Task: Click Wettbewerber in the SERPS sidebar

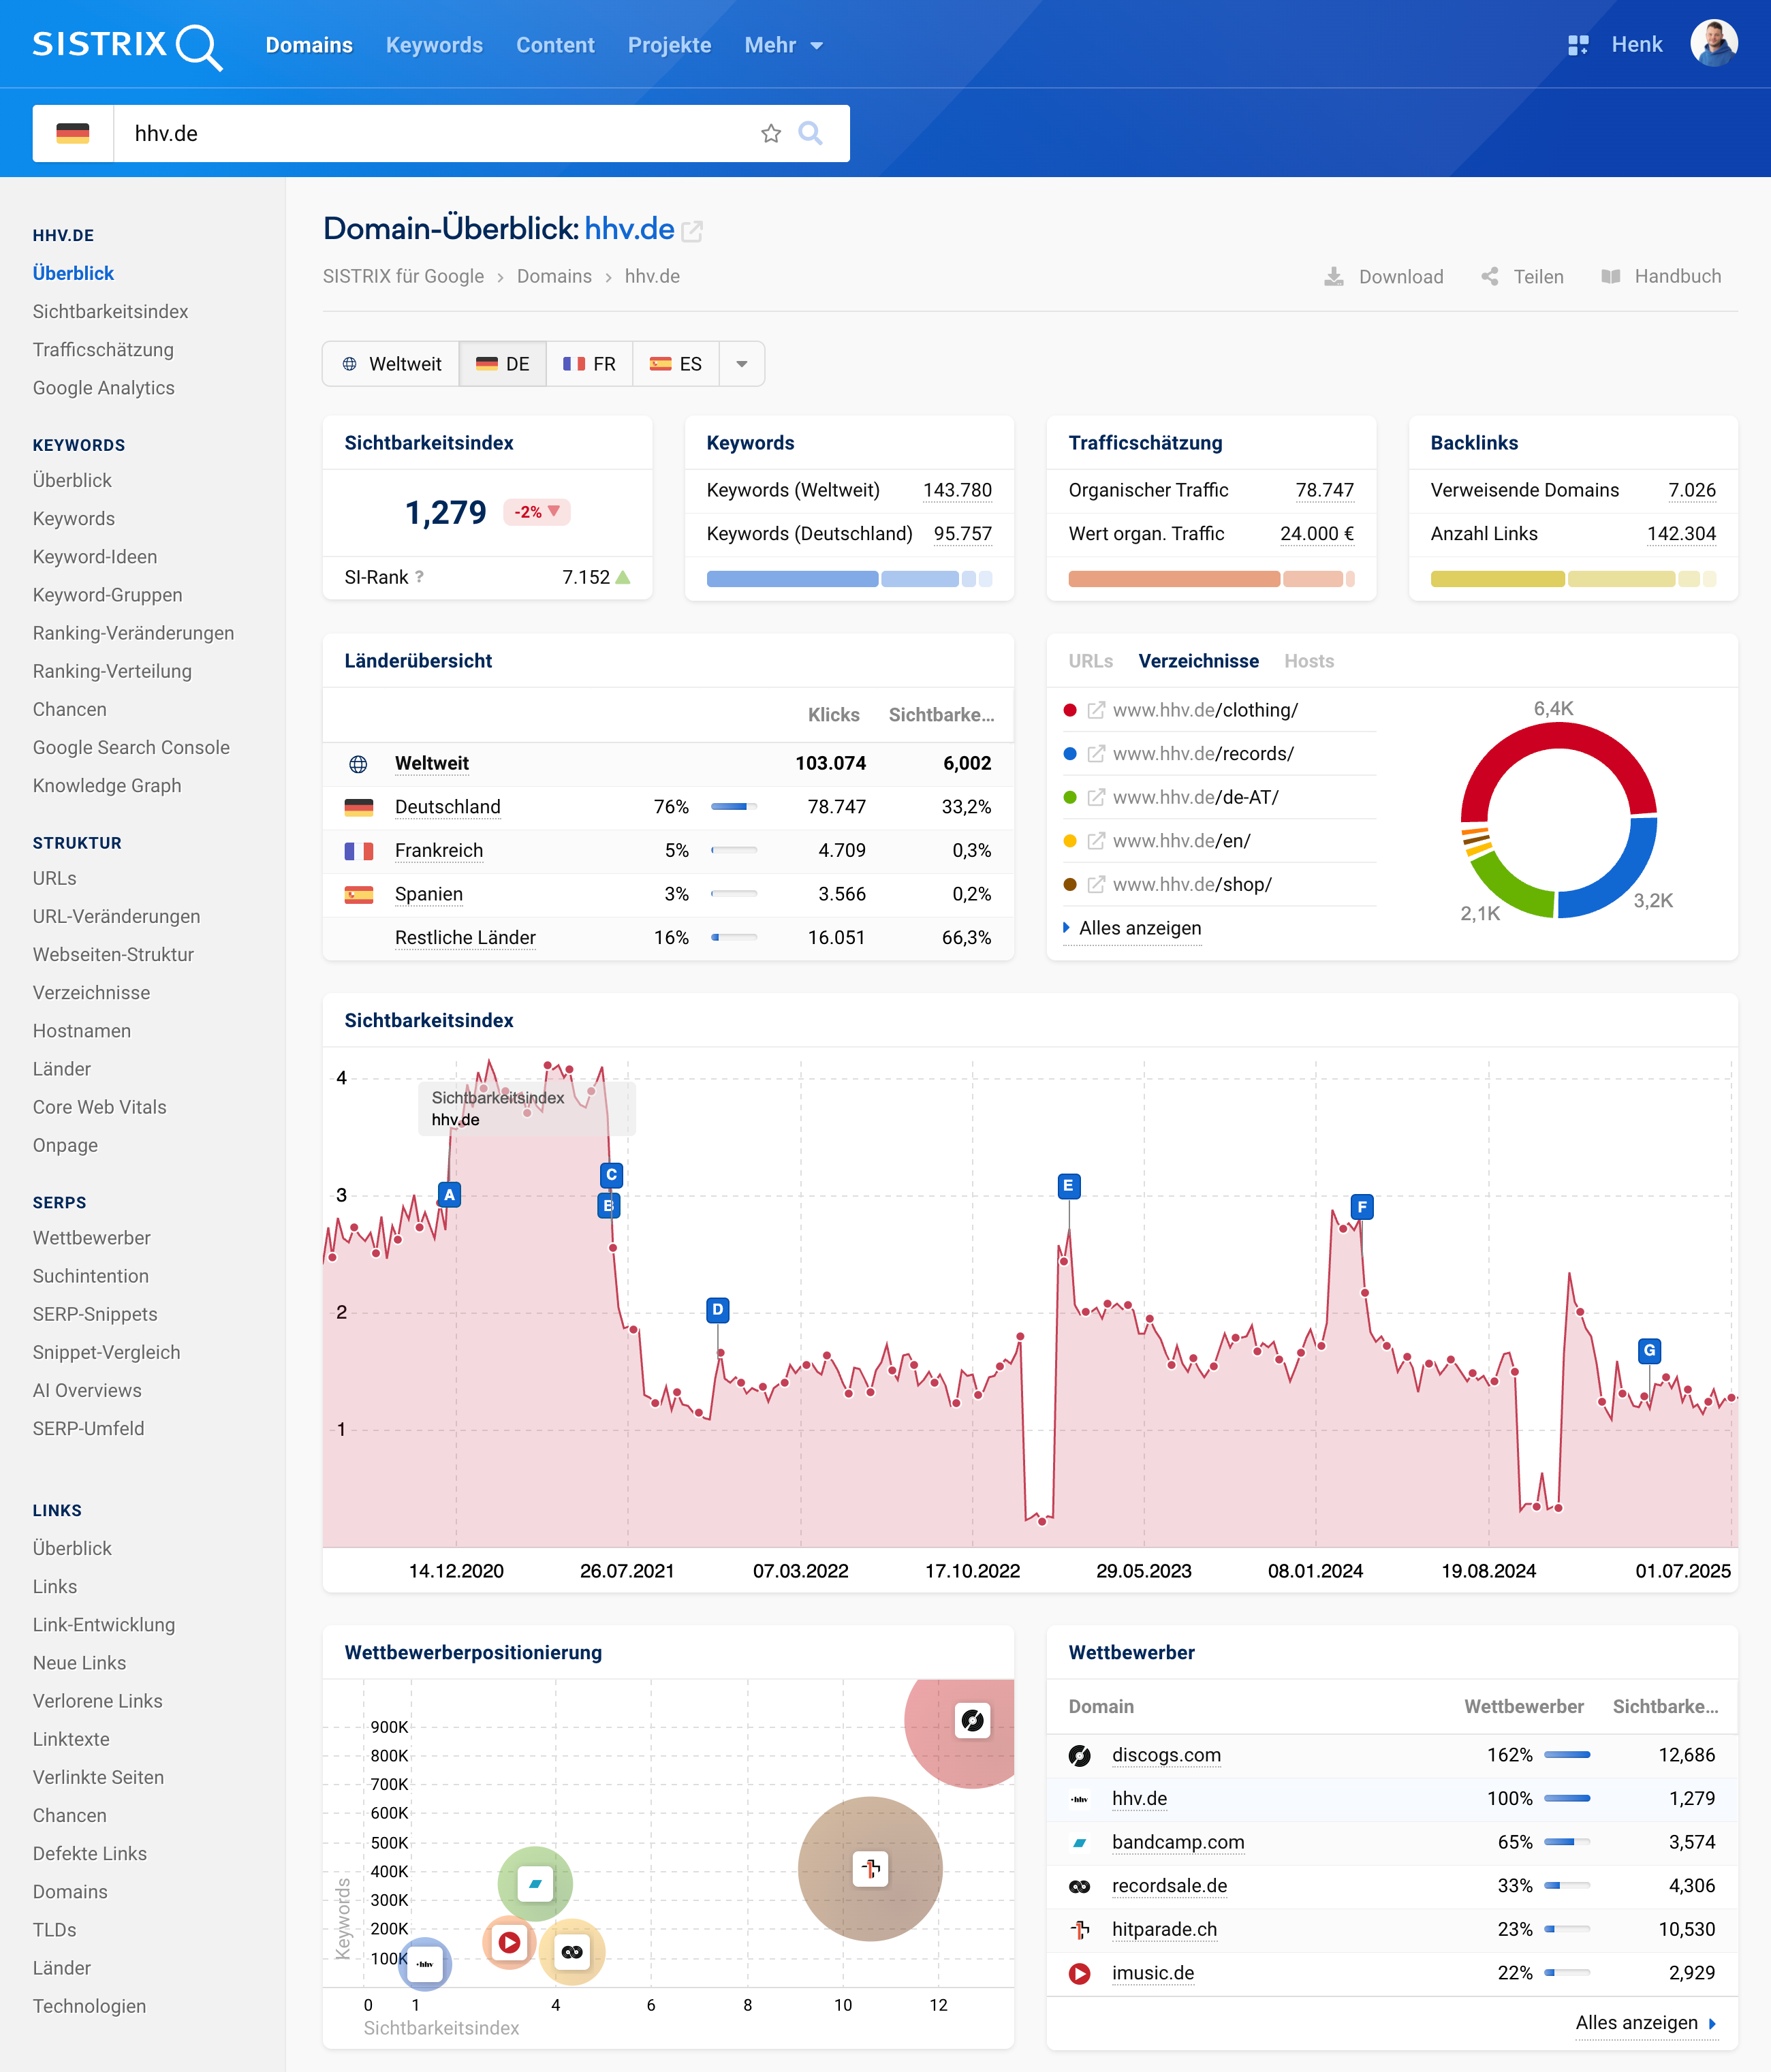Action: coord(91,1238)
